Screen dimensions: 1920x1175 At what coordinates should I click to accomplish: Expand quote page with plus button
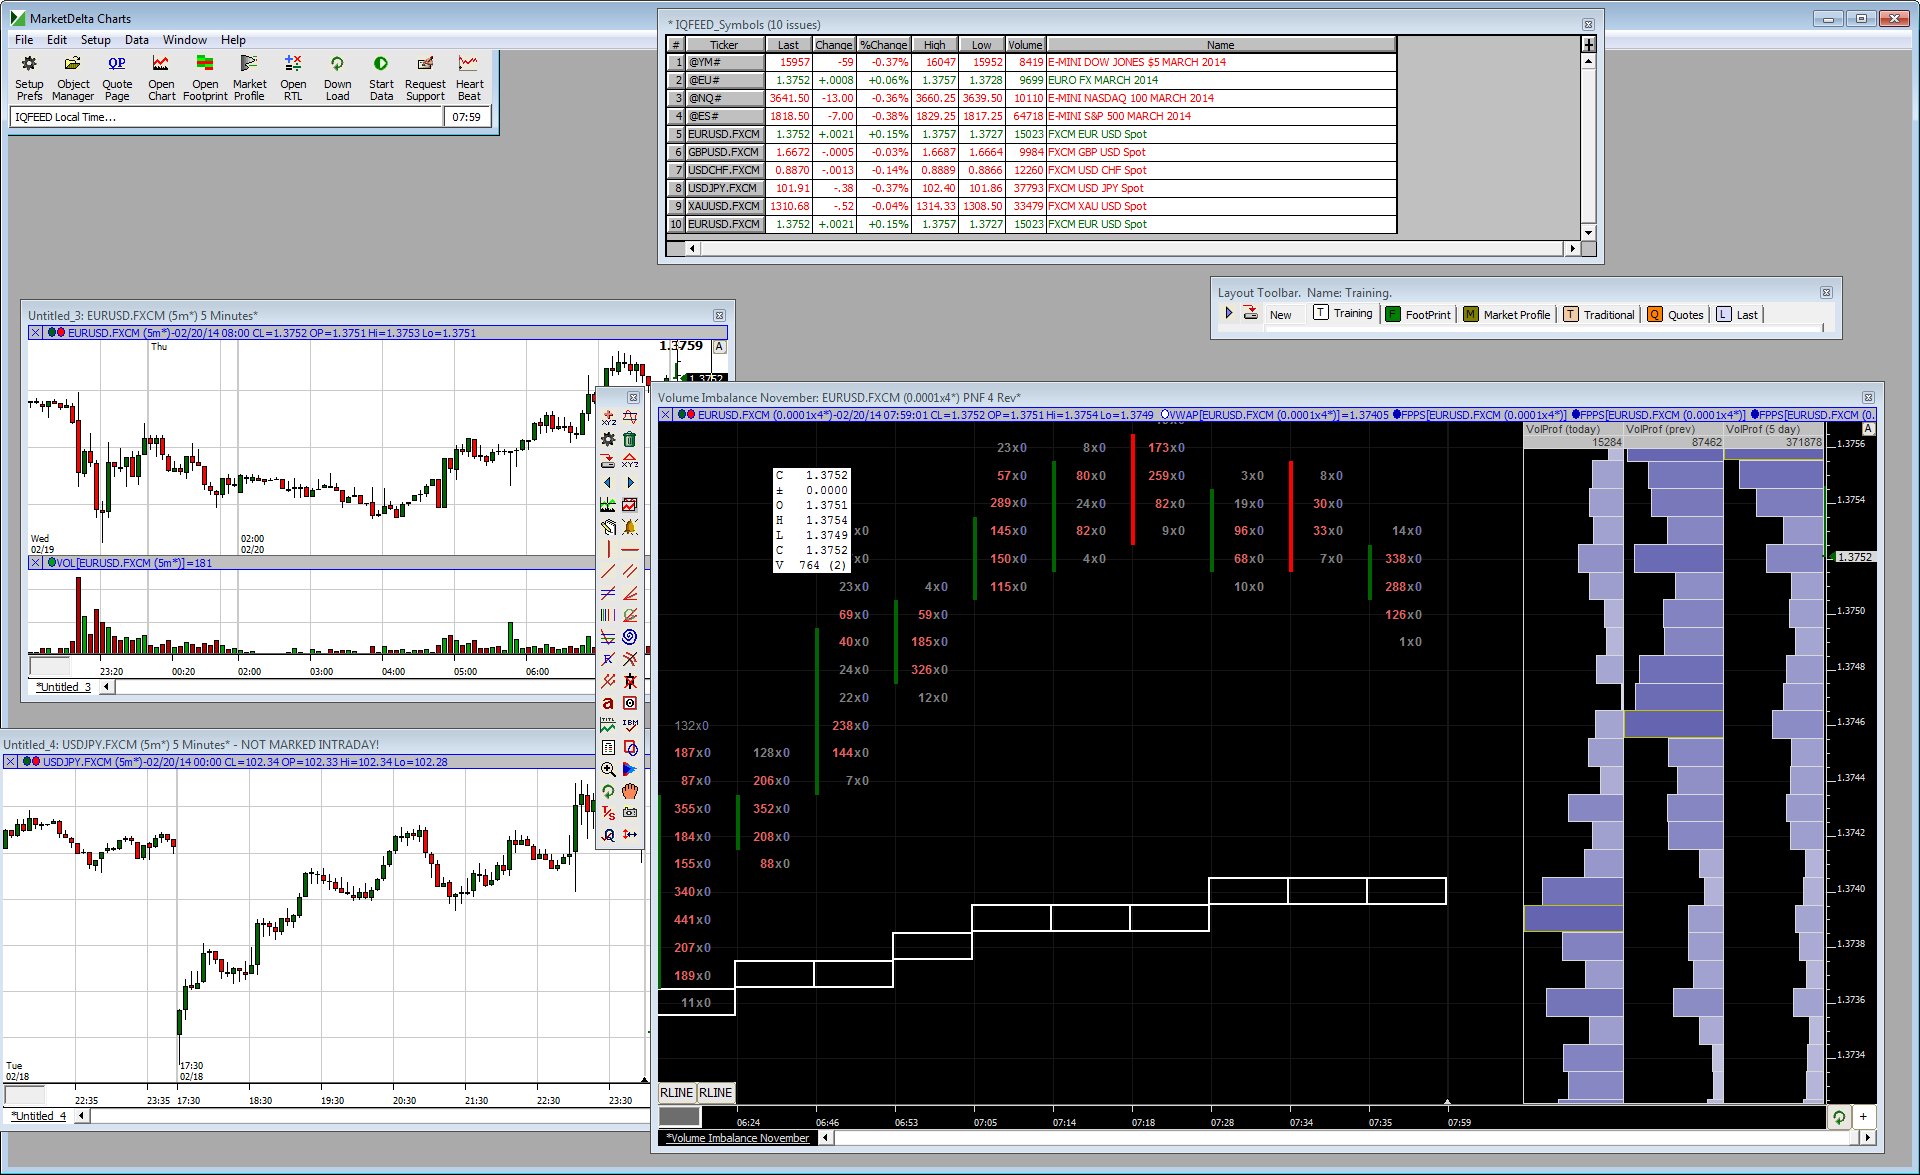coord(1588,44)
